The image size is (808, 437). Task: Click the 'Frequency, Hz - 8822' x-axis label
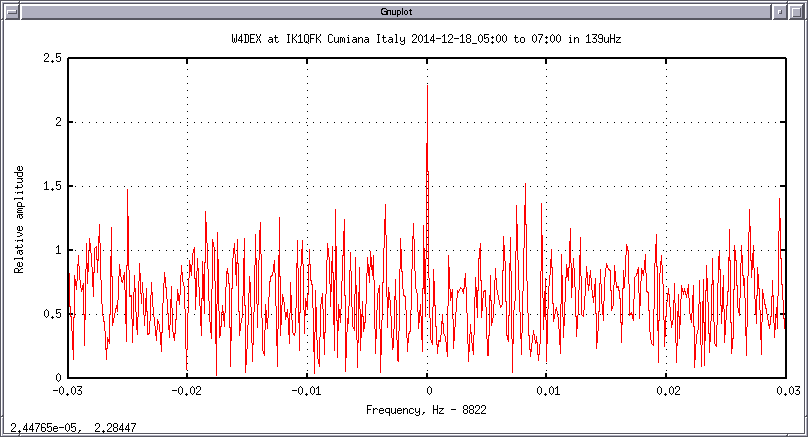[x=426, y=410]
